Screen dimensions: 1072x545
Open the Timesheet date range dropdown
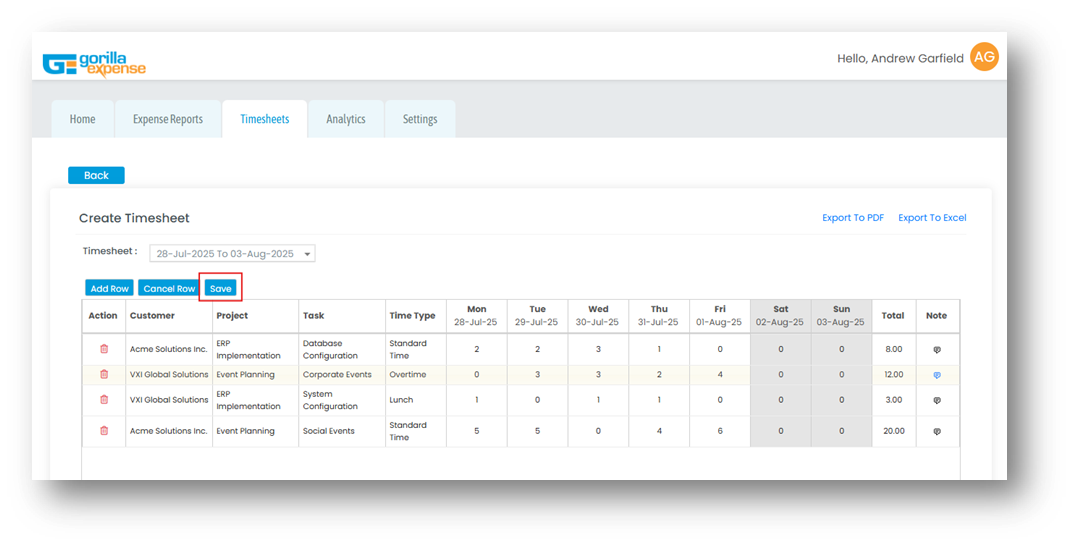[232, 254]
